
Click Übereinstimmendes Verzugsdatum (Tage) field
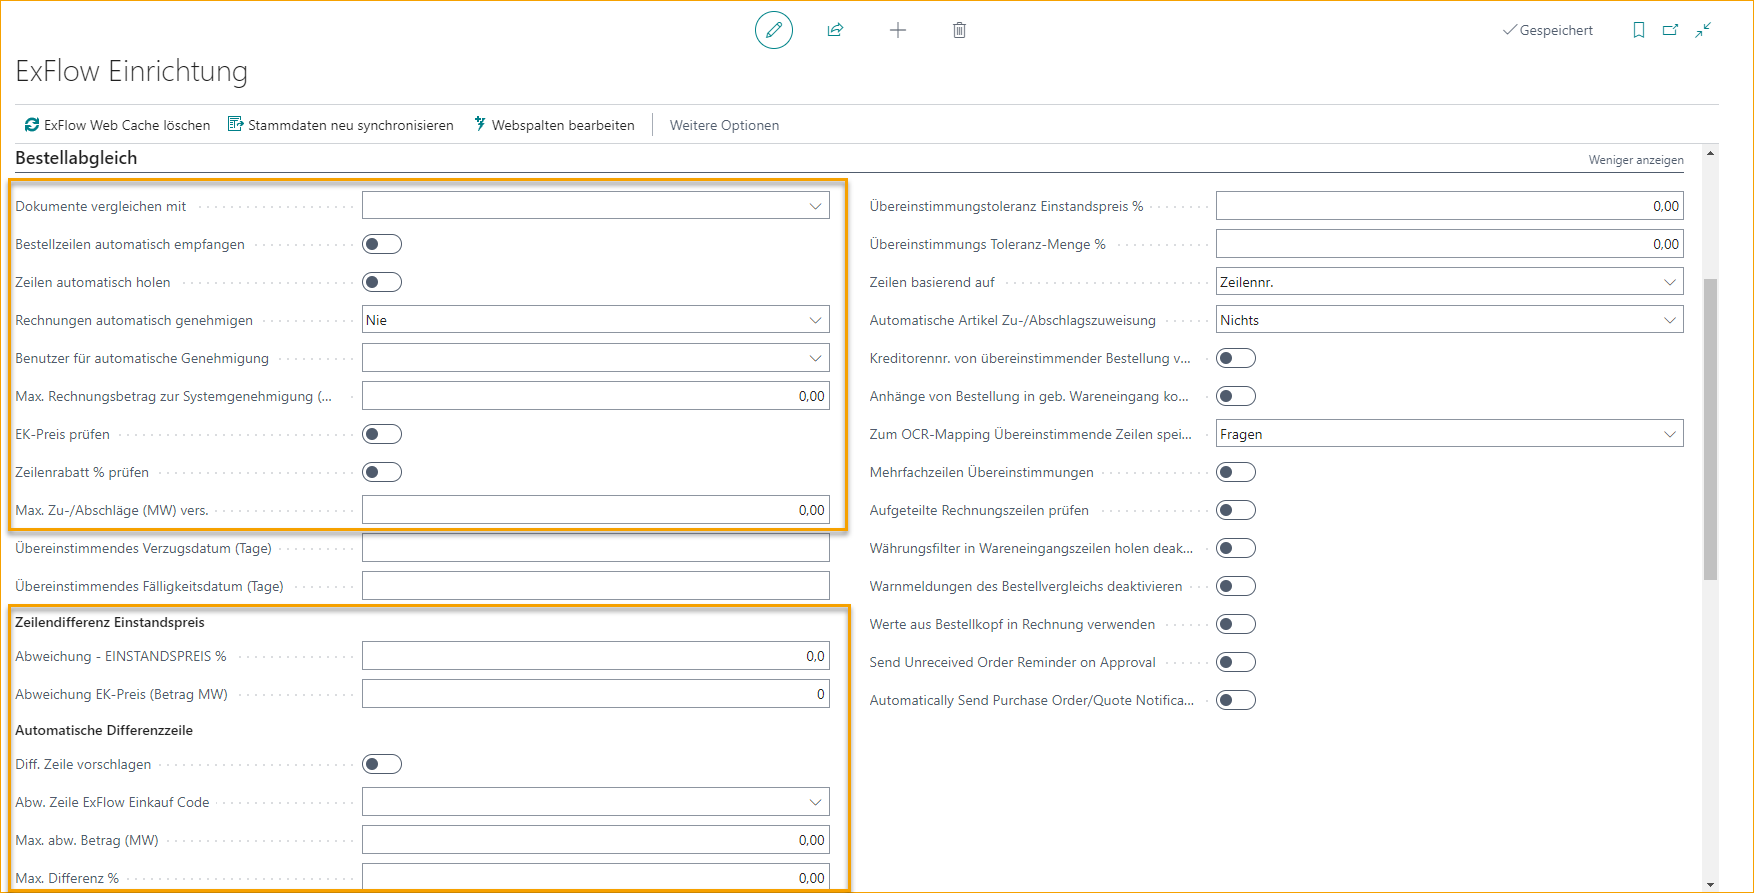(x=596, y=548)
